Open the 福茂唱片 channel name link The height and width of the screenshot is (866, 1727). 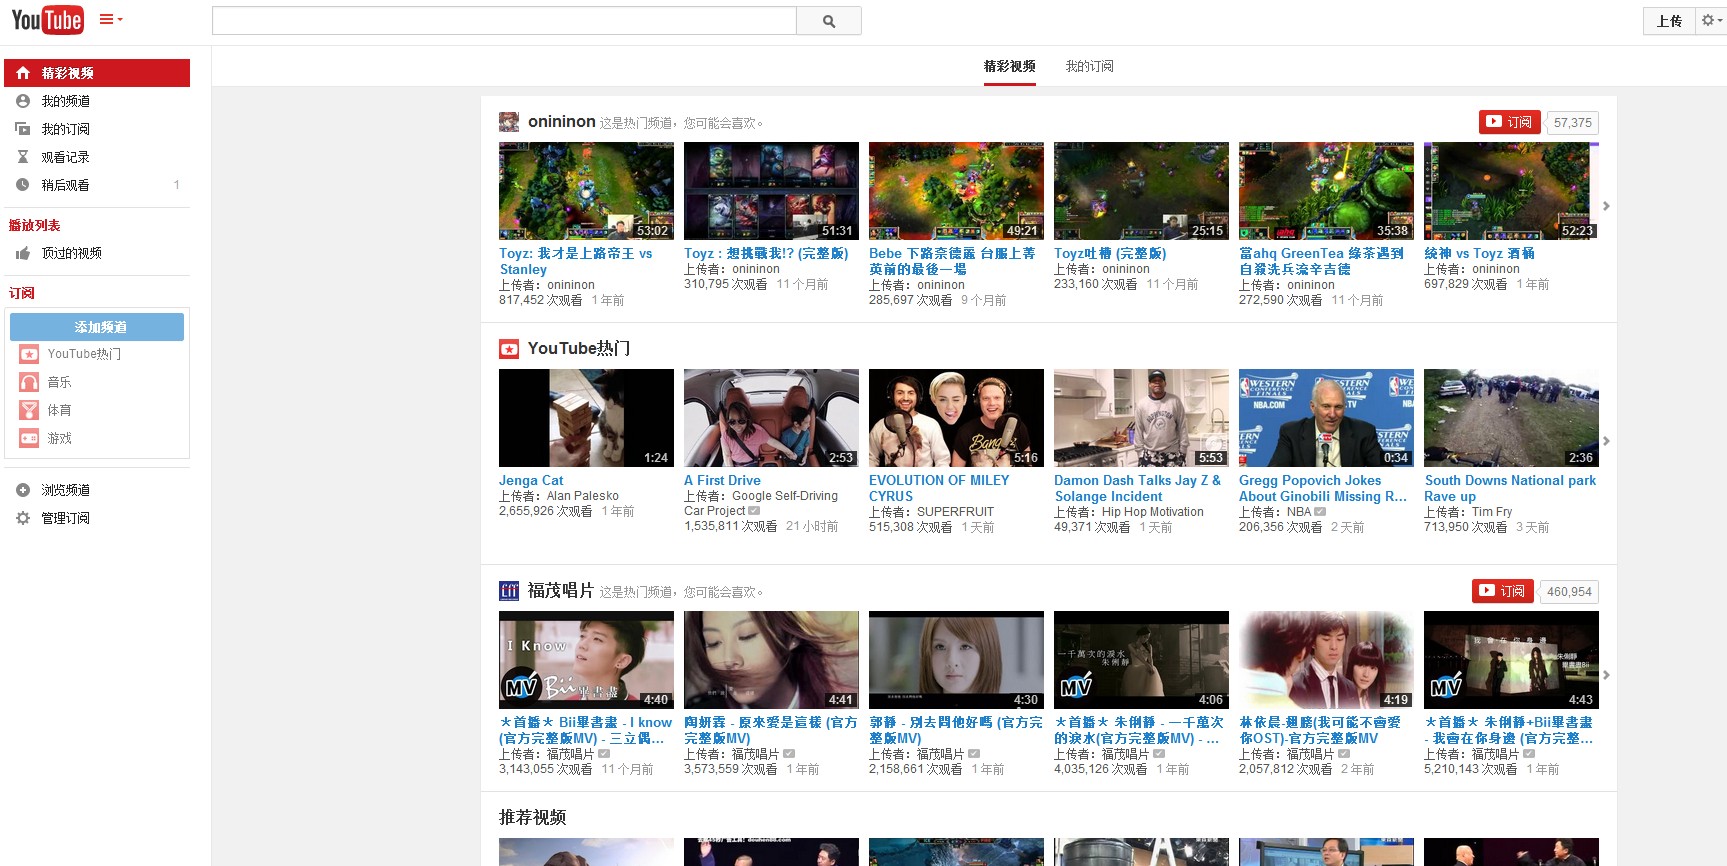(561, 590)
